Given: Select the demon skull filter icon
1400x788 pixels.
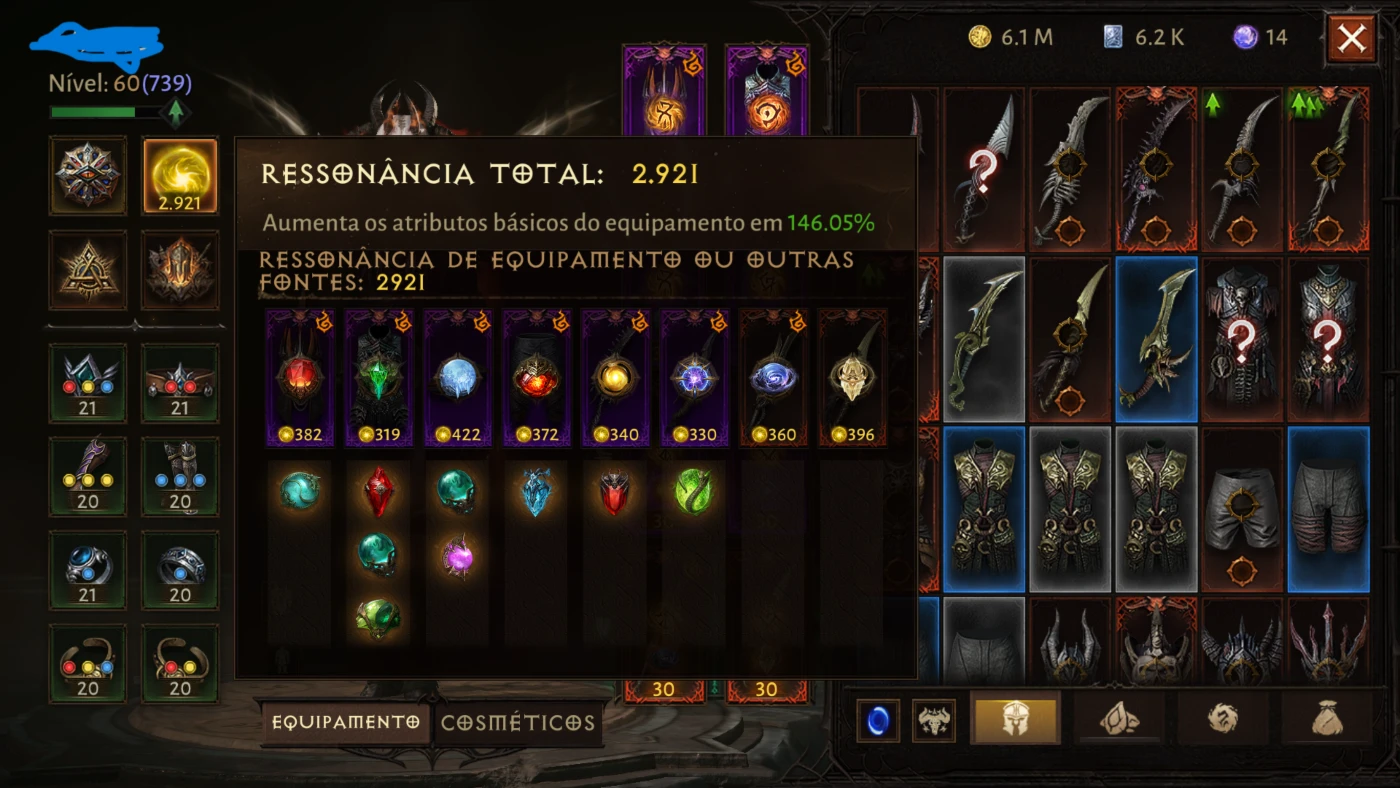Looking at the screenshot, I should click(x=934, y=720).
